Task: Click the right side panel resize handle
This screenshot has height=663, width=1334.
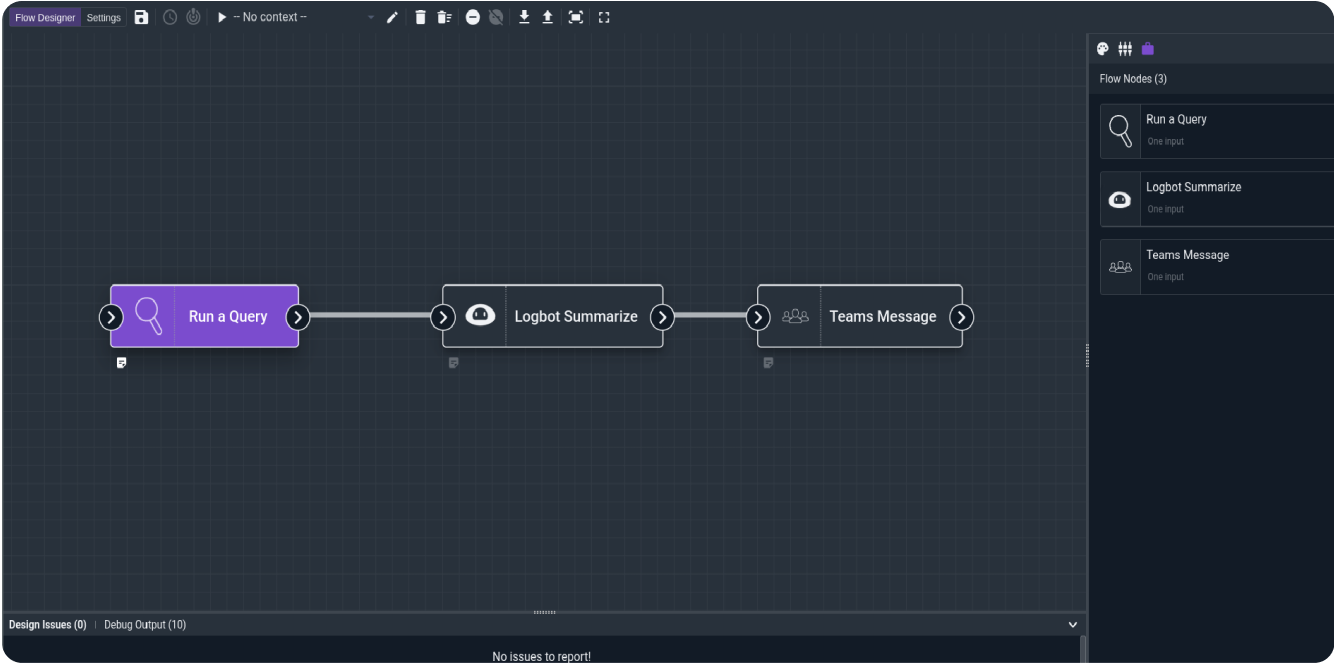Action: coord(1087,356)
